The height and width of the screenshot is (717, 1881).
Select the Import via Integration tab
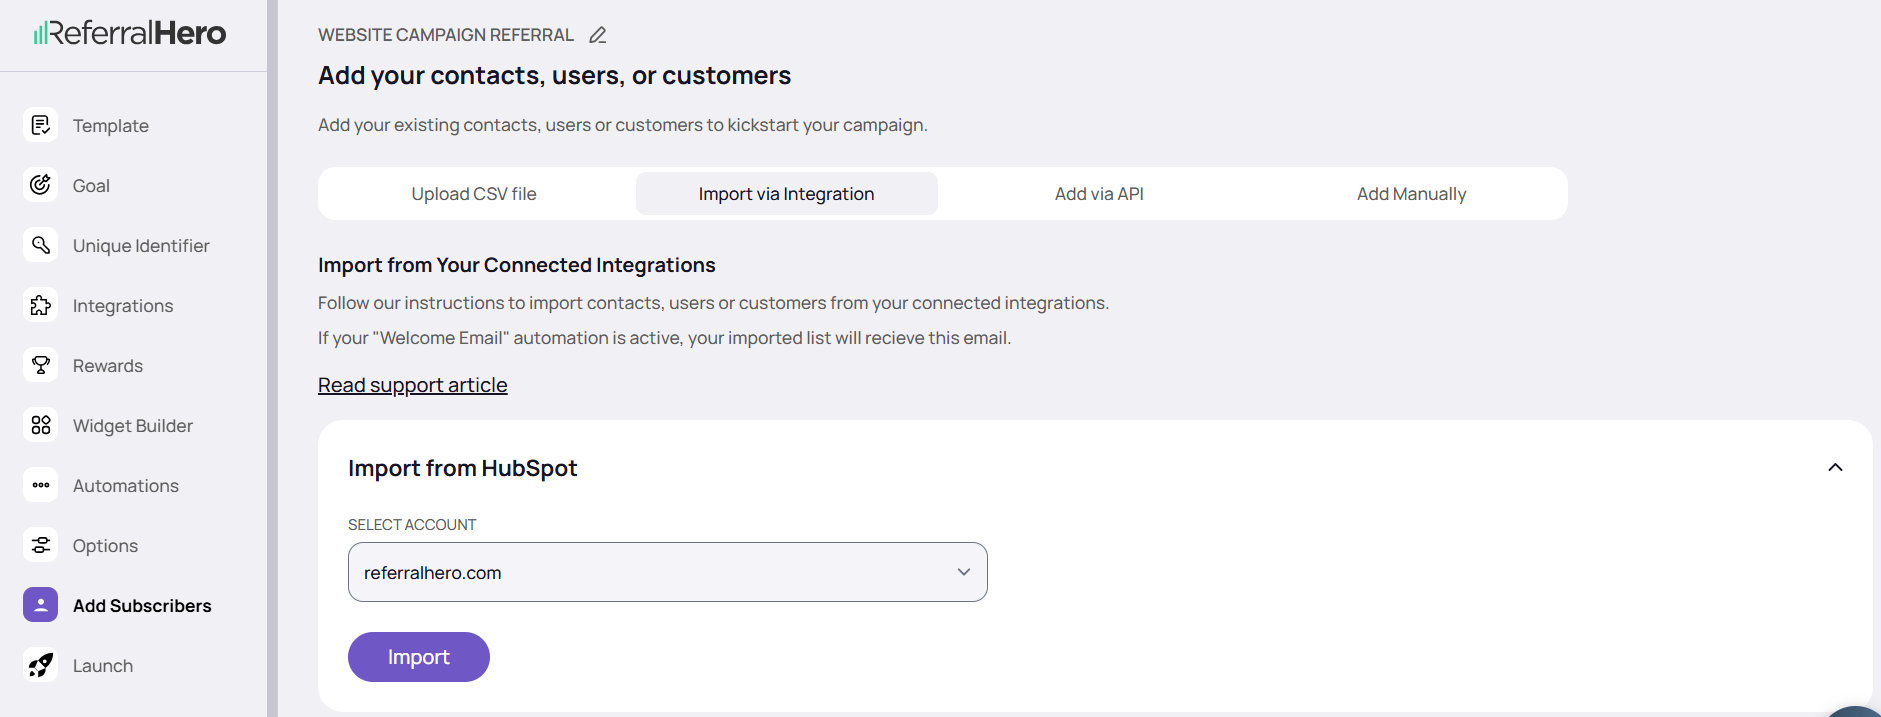[x=786, y=194]
